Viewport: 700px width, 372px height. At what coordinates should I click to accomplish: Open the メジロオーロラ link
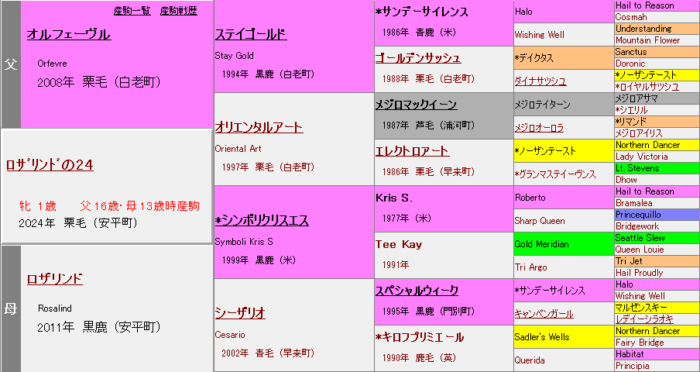539,128
